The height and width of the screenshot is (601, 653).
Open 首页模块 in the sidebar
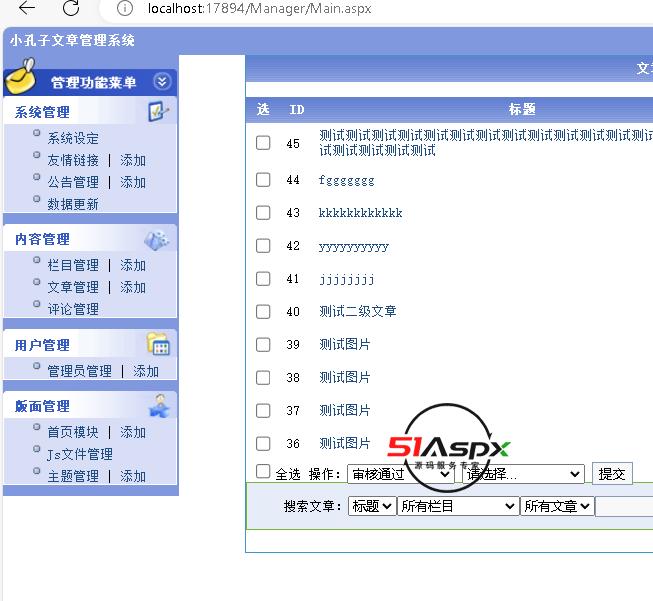[73, 432]
